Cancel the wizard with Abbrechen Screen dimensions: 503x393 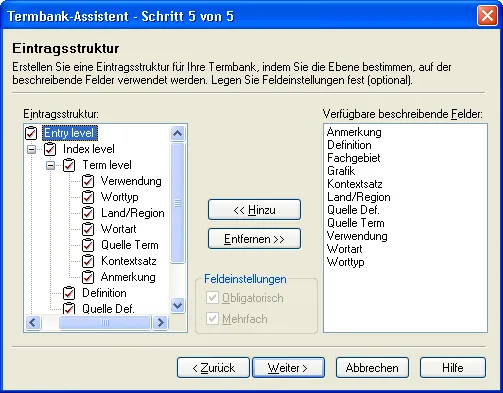(x=372, y=368)
